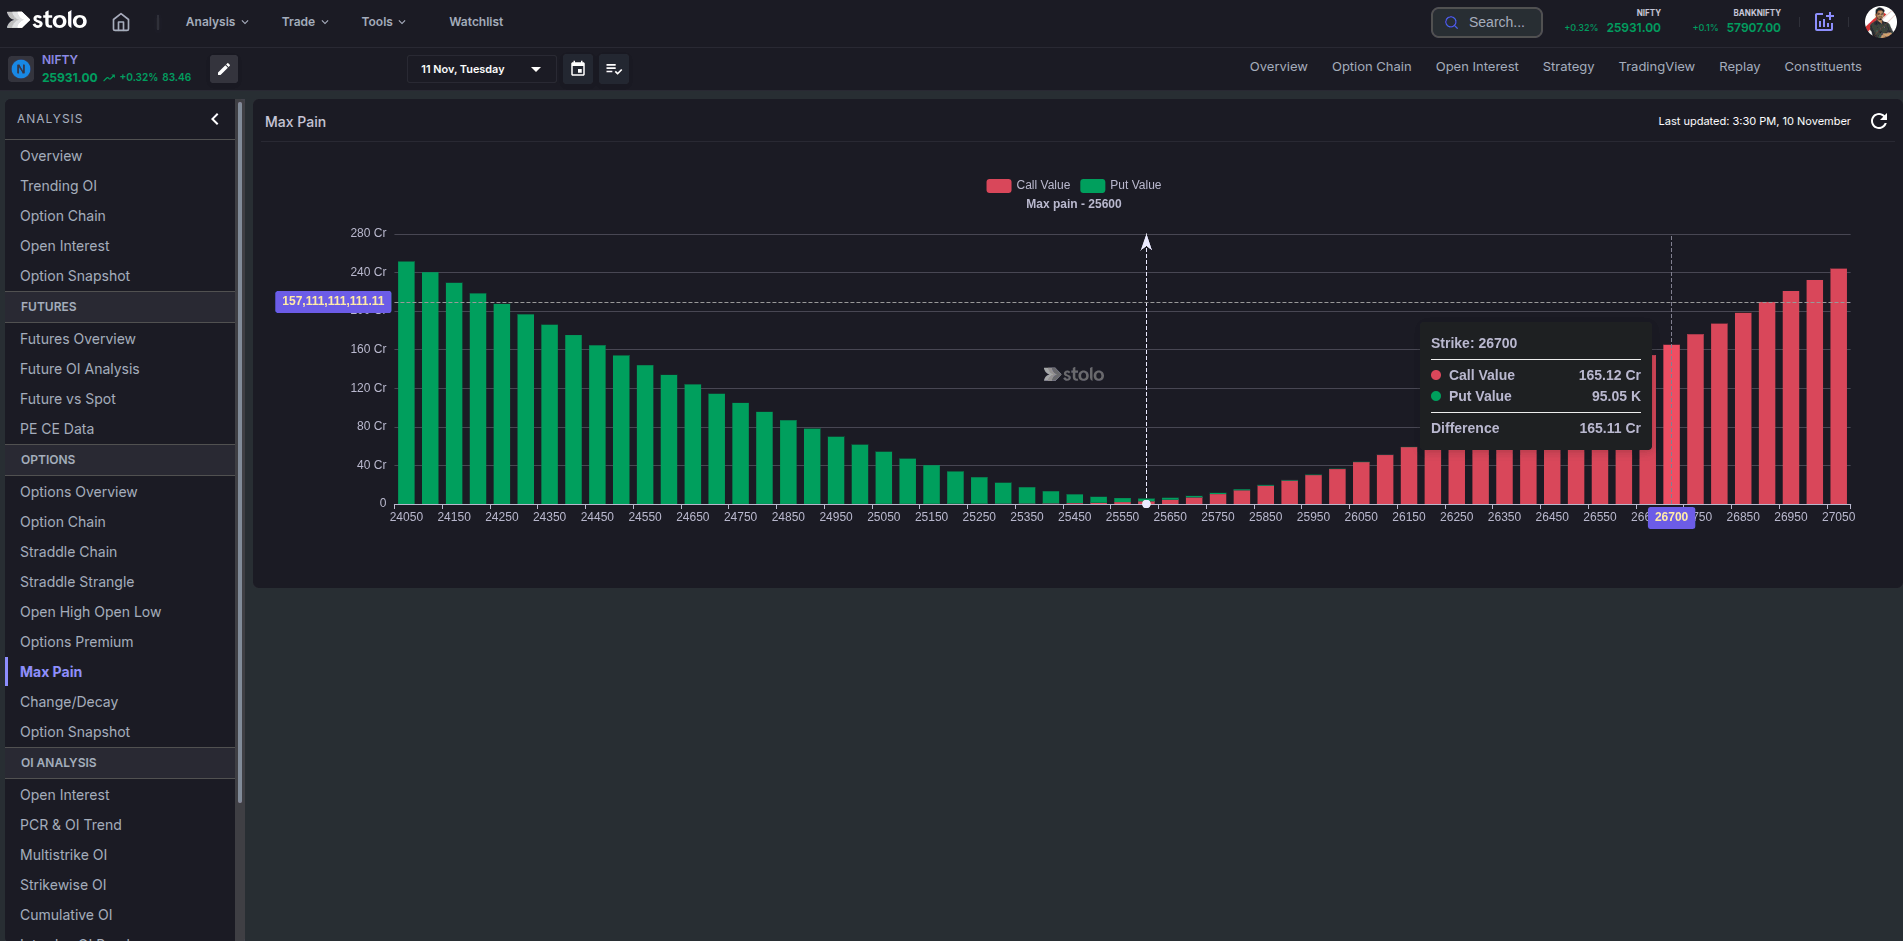
Task: Click the search magnifier icon
Action: [1453, 21]
